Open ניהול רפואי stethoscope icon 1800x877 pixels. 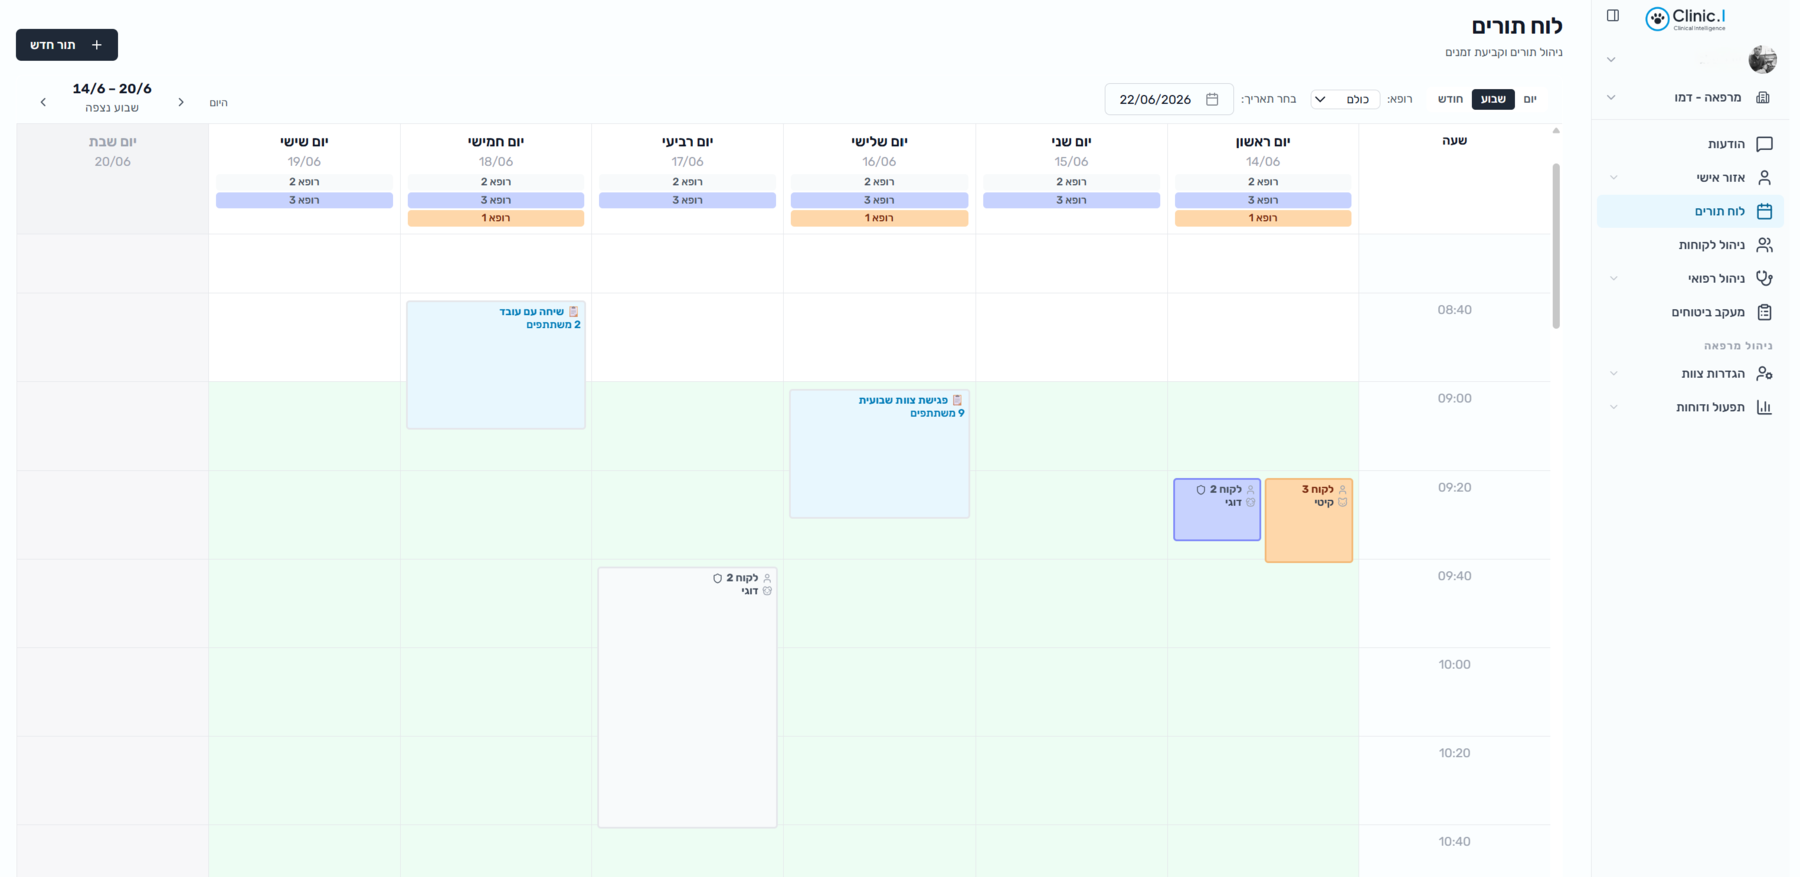[1764, 278]
